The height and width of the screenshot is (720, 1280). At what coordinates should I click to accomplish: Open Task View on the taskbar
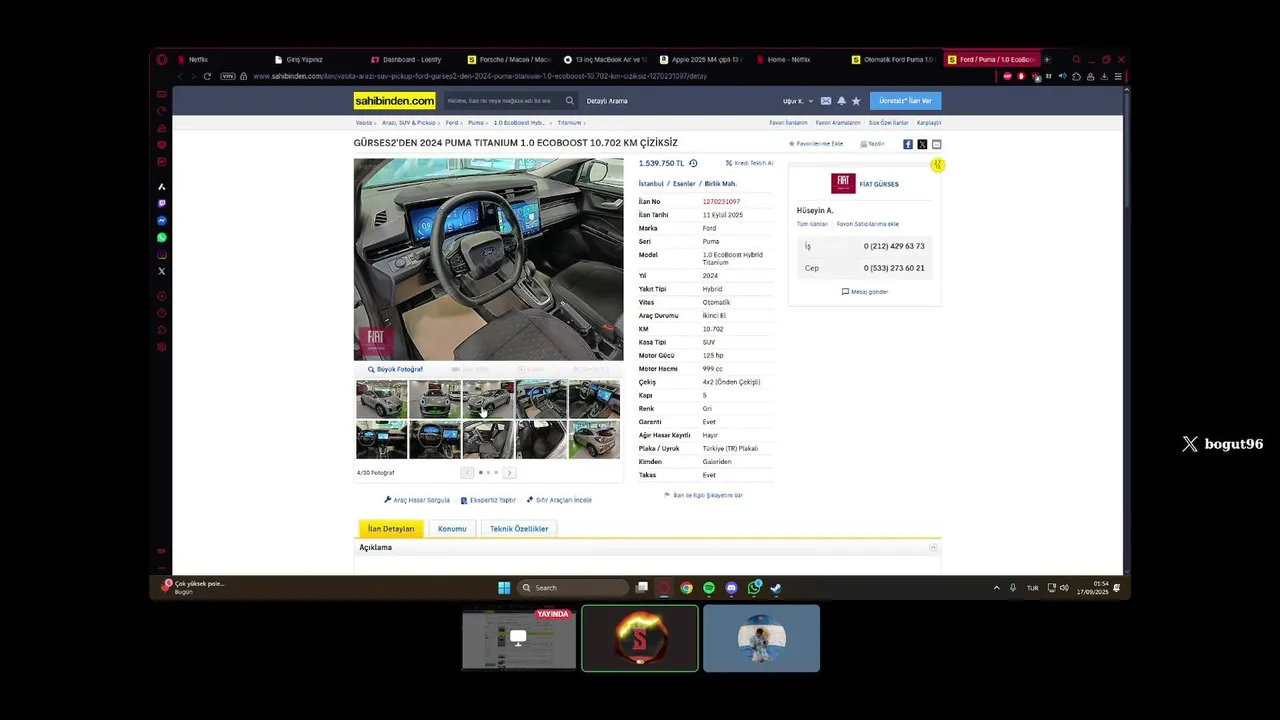click(642, 588)
